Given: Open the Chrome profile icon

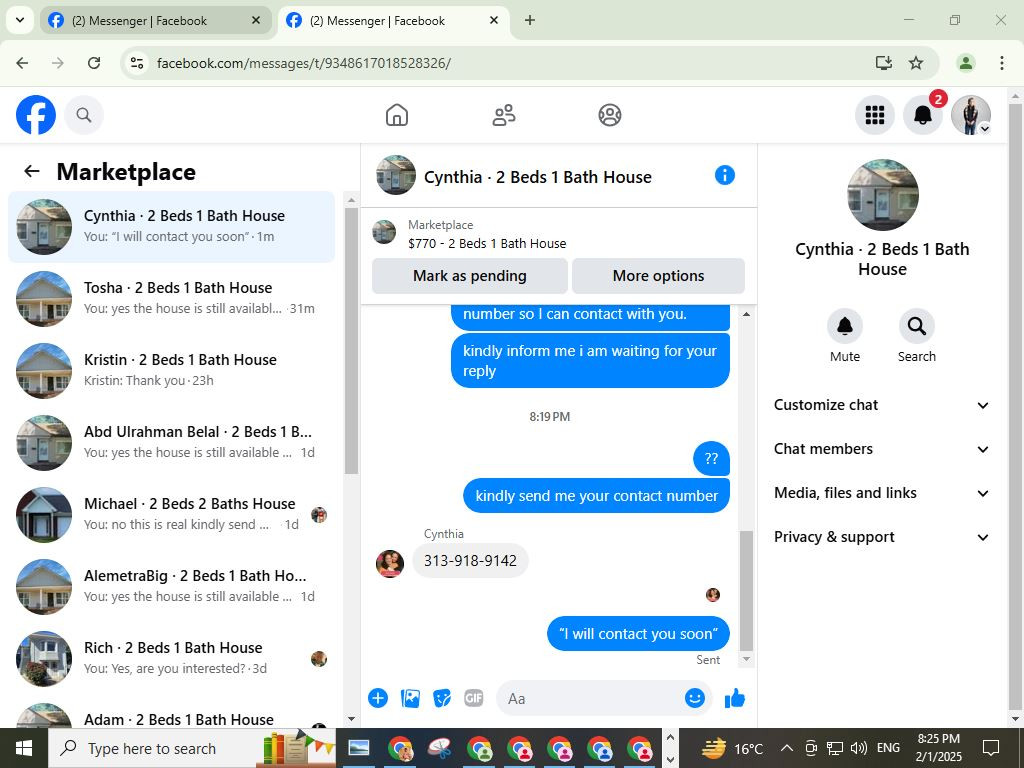Looking at the screenshot, I should (x=965, y=63).
